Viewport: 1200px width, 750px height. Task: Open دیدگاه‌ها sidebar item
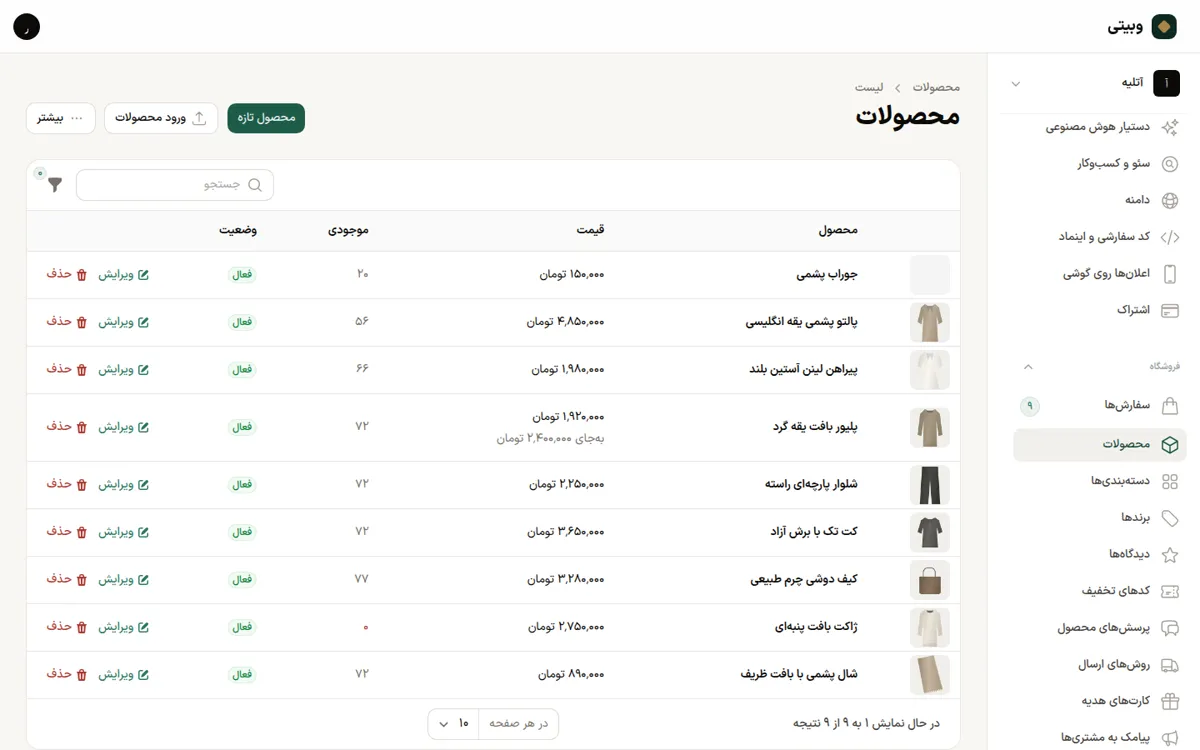tap(1100, 554)
